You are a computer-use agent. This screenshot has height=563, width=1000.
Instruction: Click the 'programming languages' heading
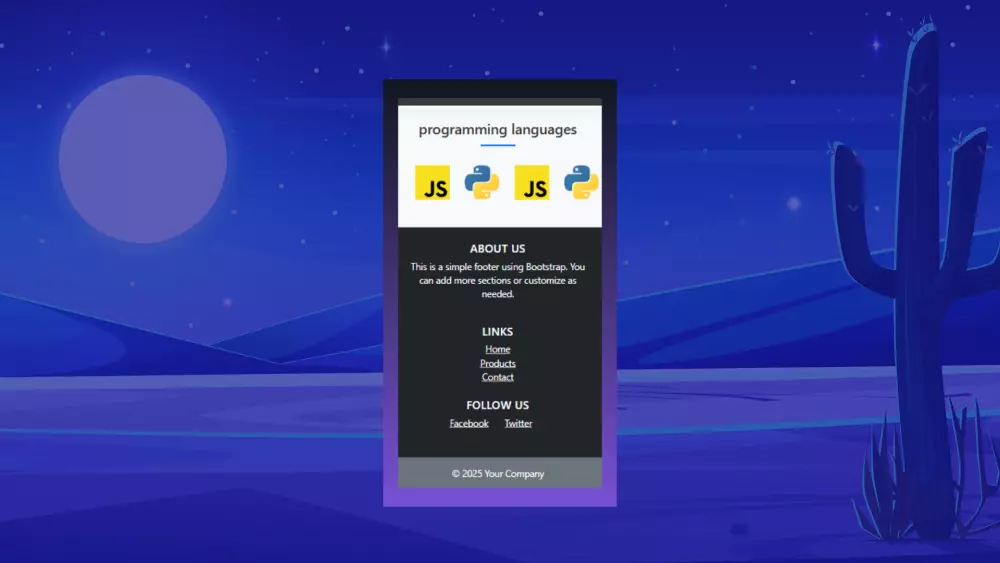pyautogui.click(x=497, y=129)
